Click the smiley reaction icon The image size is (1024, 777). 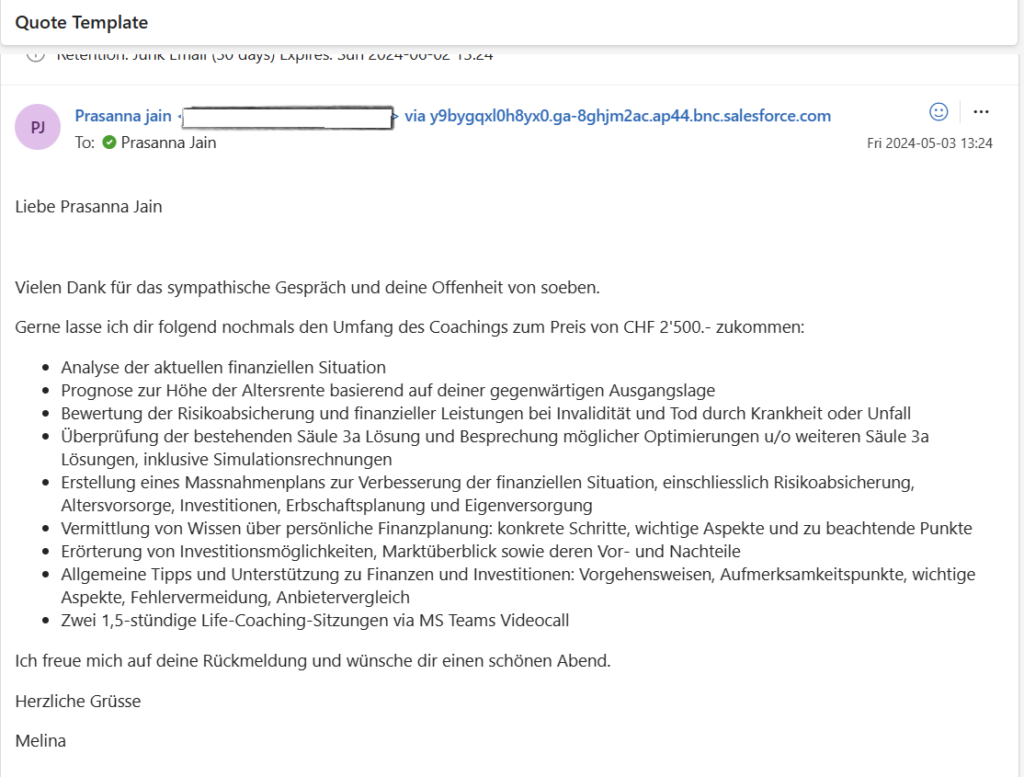tap(938, 111)
